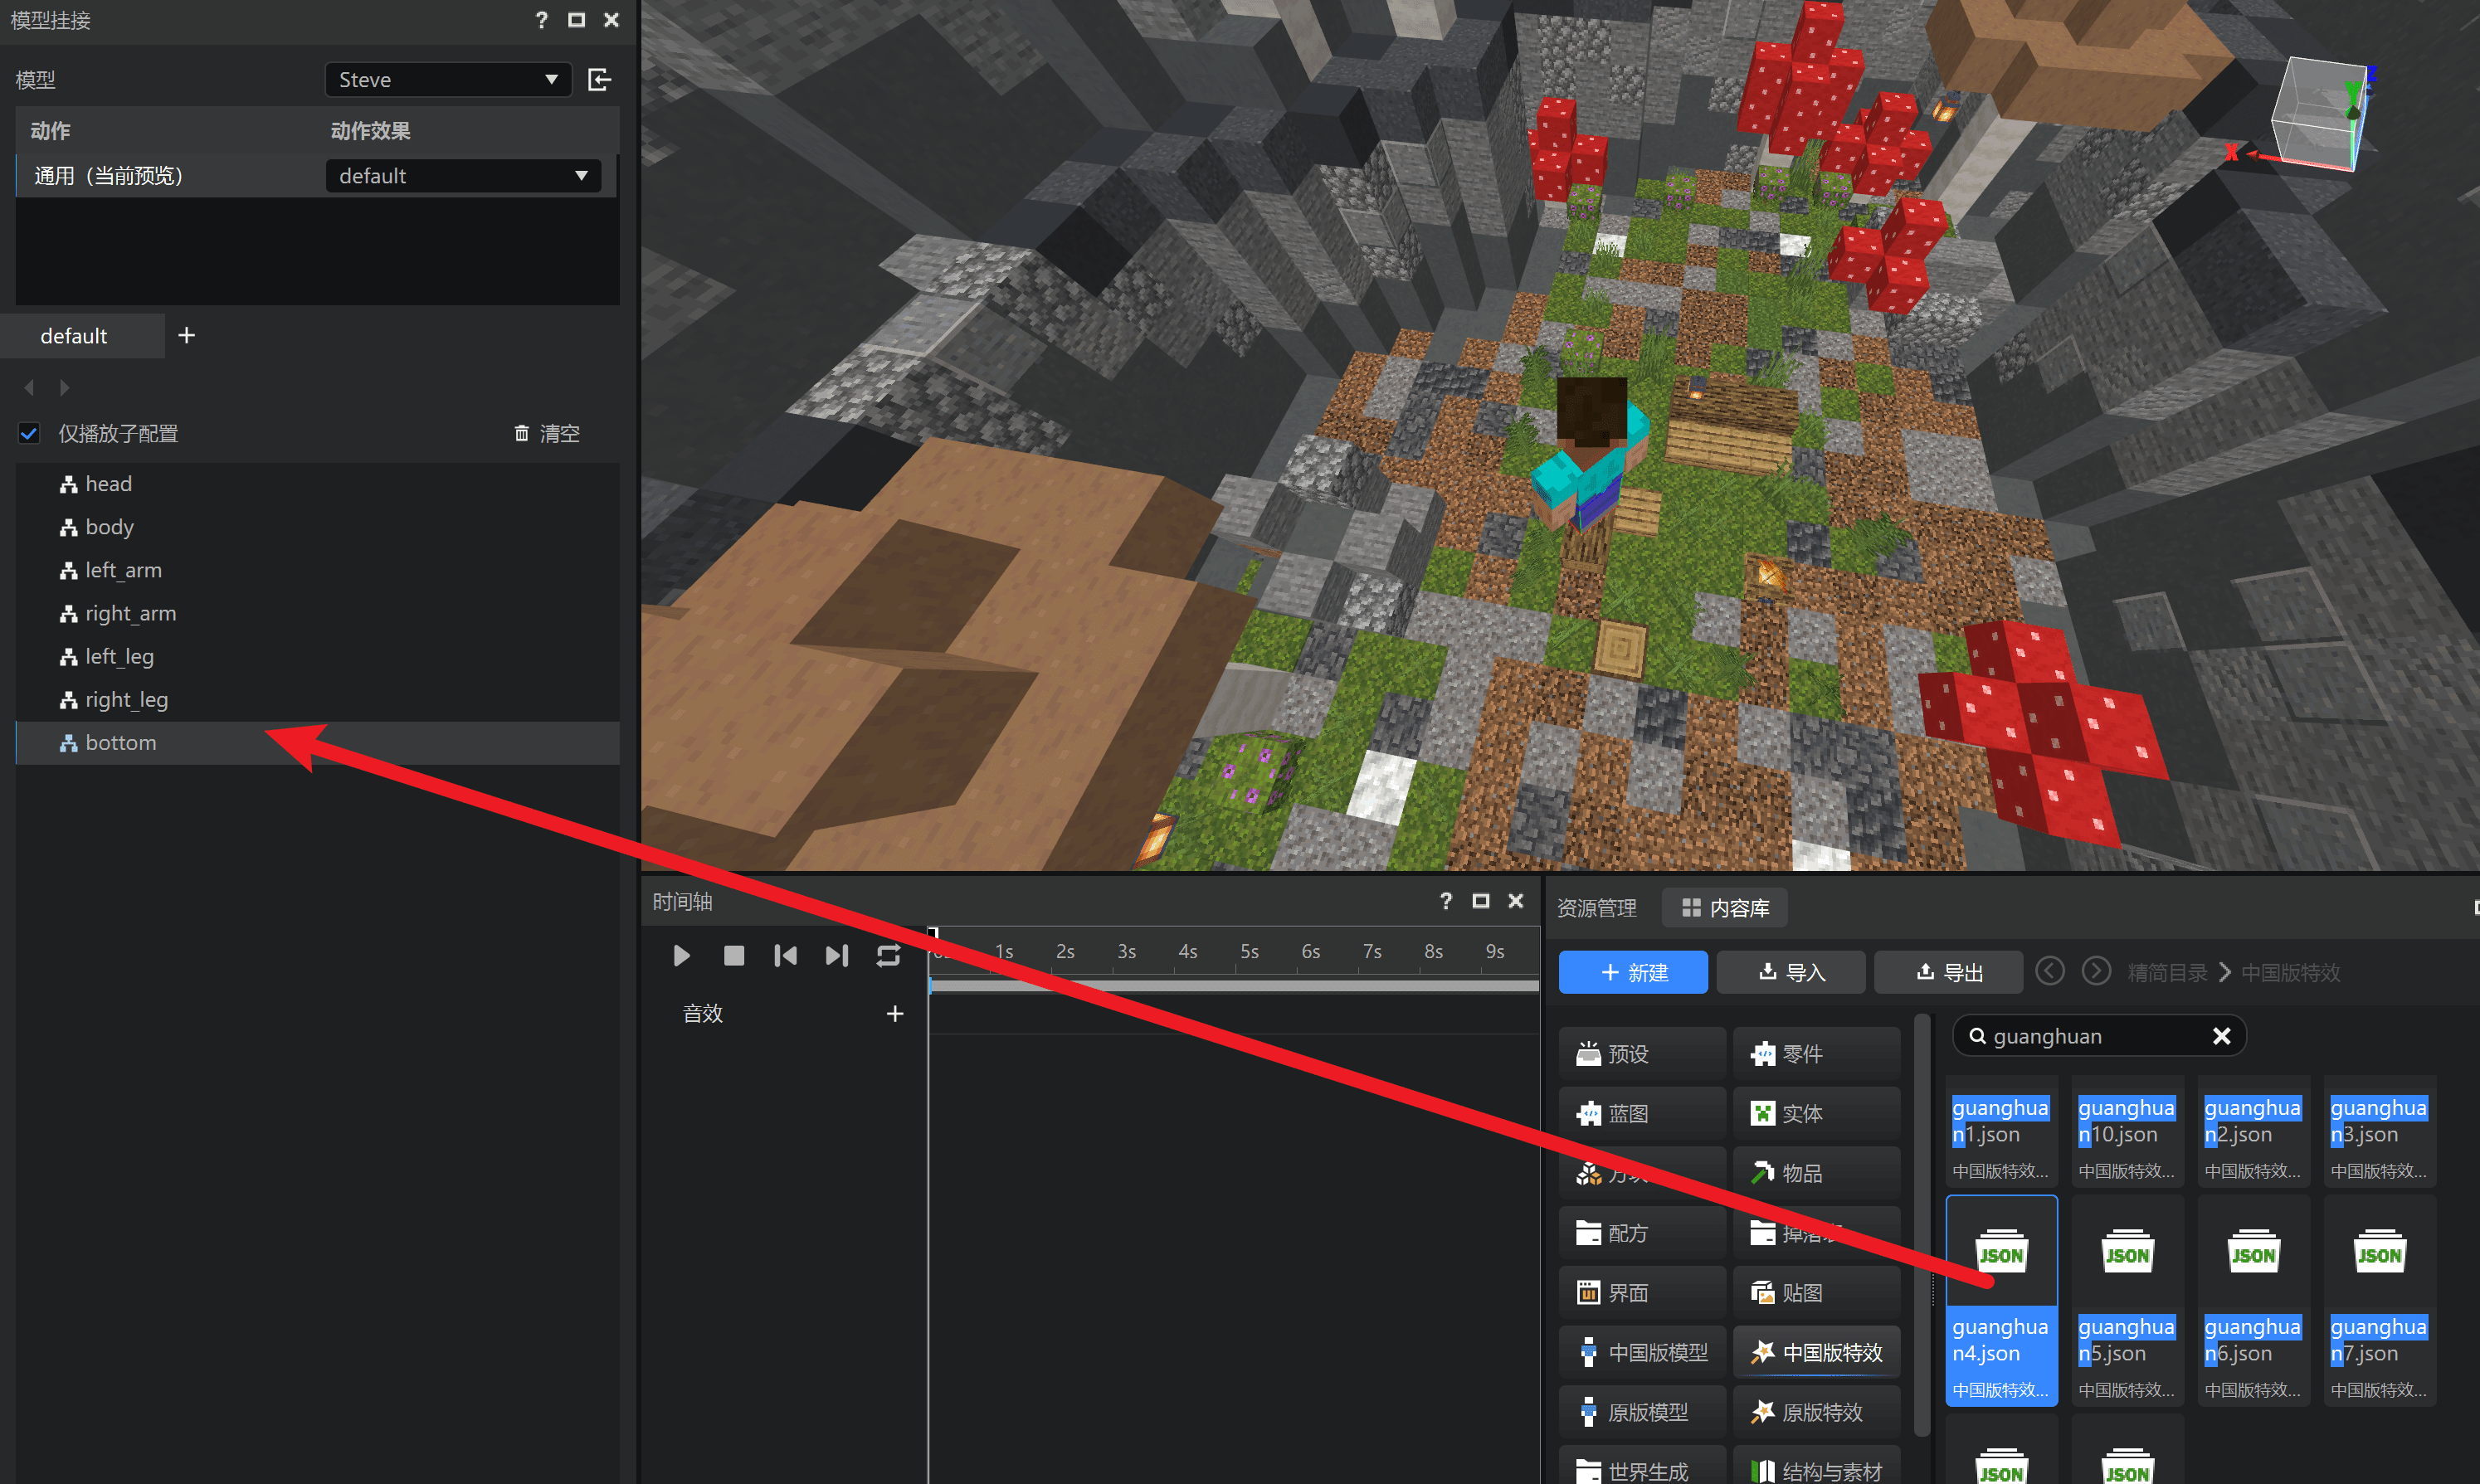
Task: Select the guanghuan6.json file
Action: 2253,1301
